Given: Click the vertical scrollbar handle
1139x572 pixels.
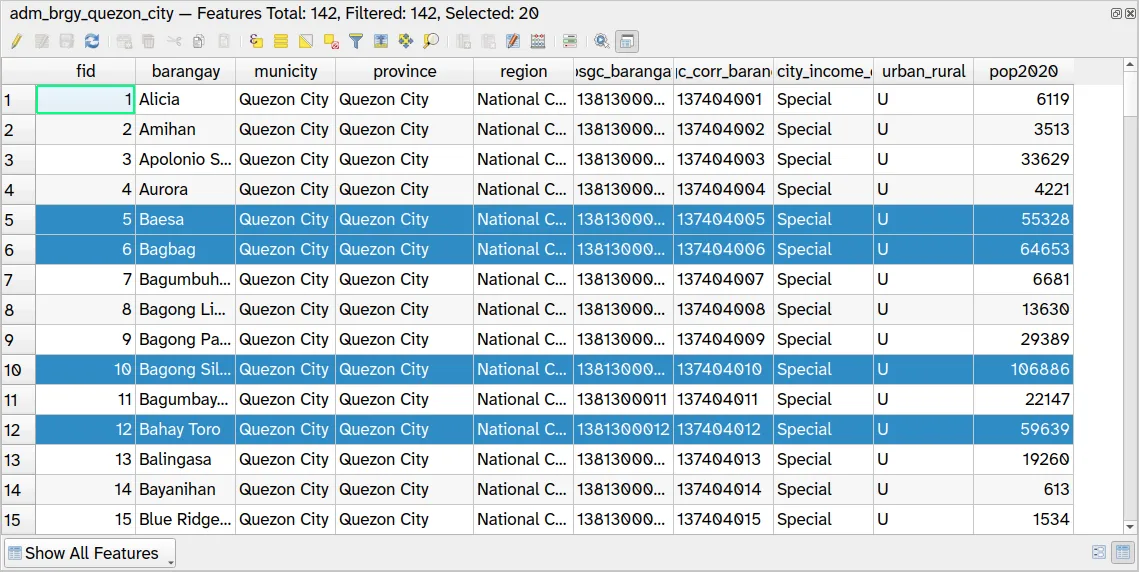Looking at the screenshot, I should coord(1130,94).
